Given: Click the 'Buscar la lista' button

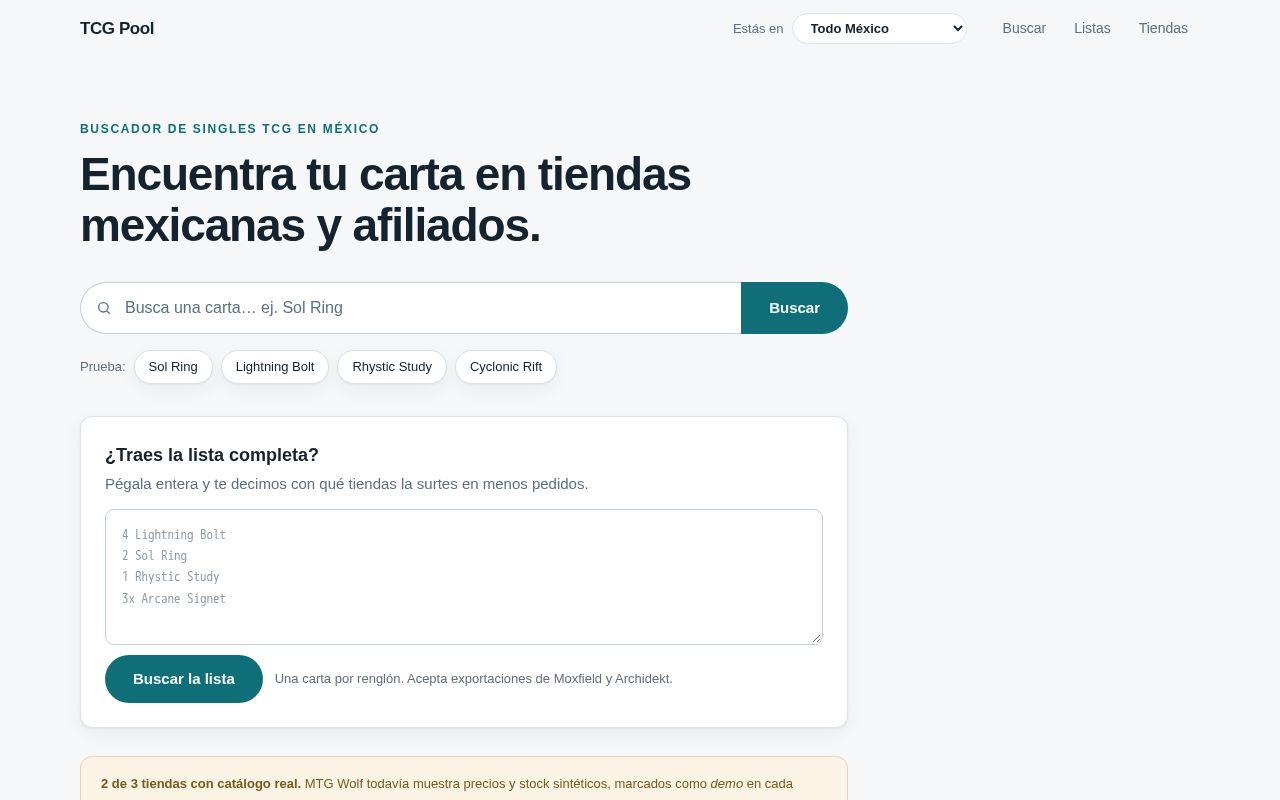Looking at the screenshot, I should (x=184, y=679).
